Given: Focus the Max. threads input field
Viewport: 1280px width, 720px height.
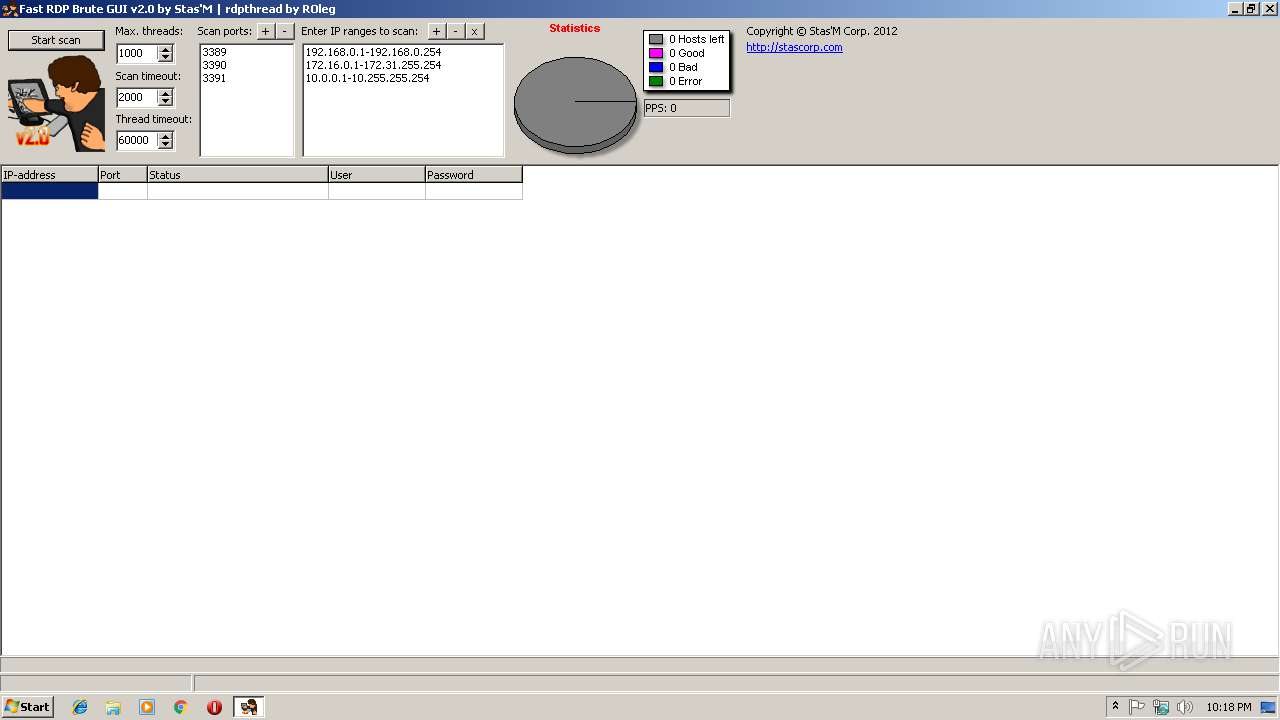Looking at the screenshot, I should pos(137,54).
